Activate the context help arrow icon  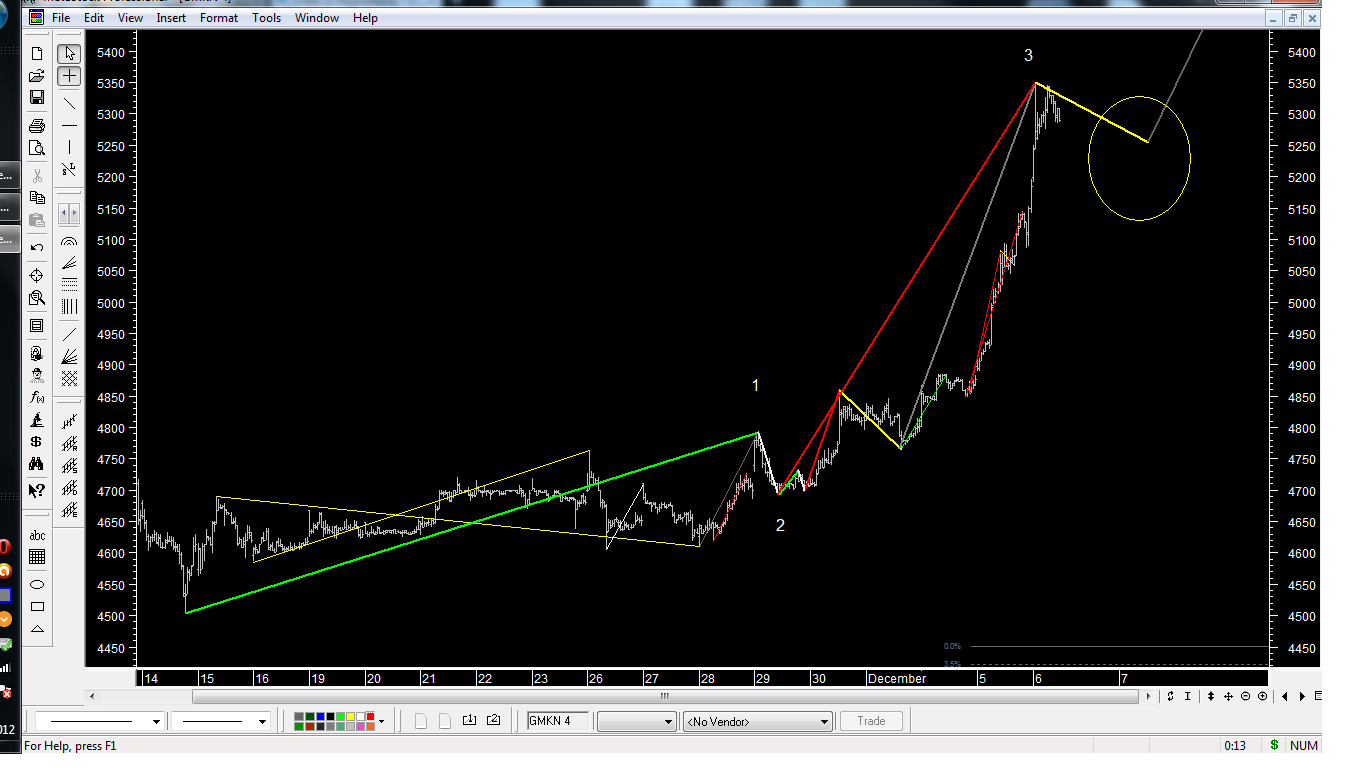coord(37,490)
